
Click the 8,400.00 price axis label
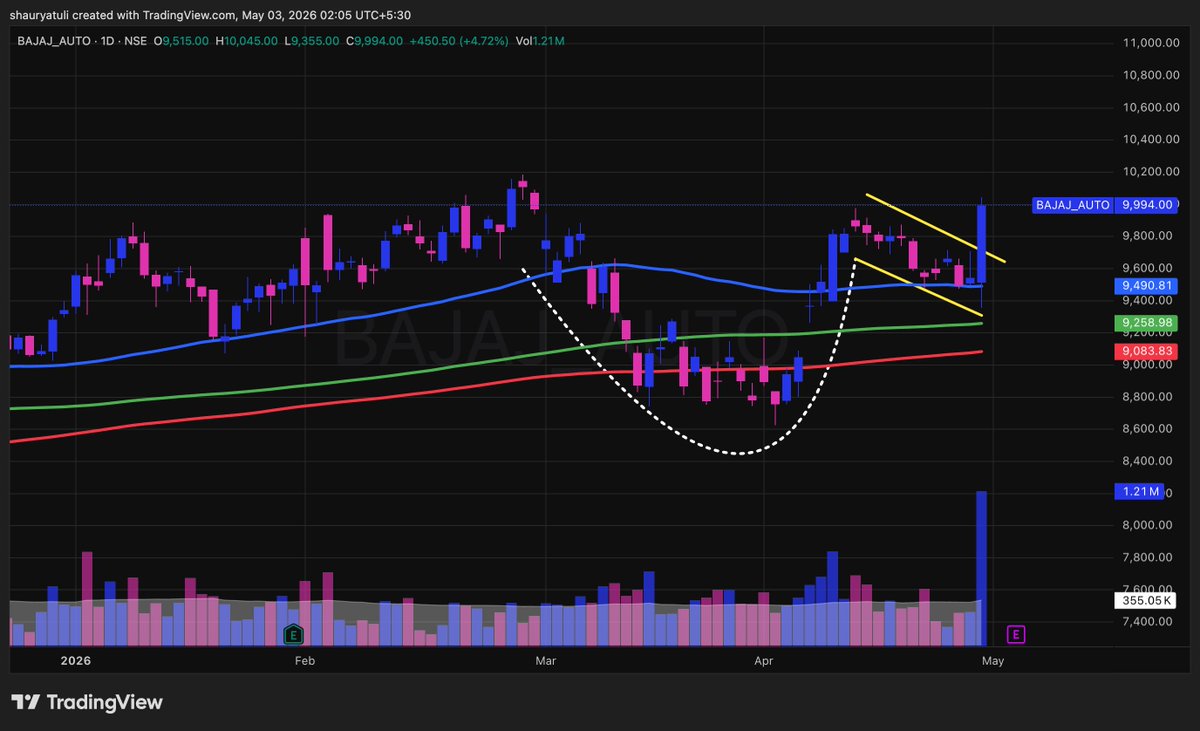click(1149, 461)
